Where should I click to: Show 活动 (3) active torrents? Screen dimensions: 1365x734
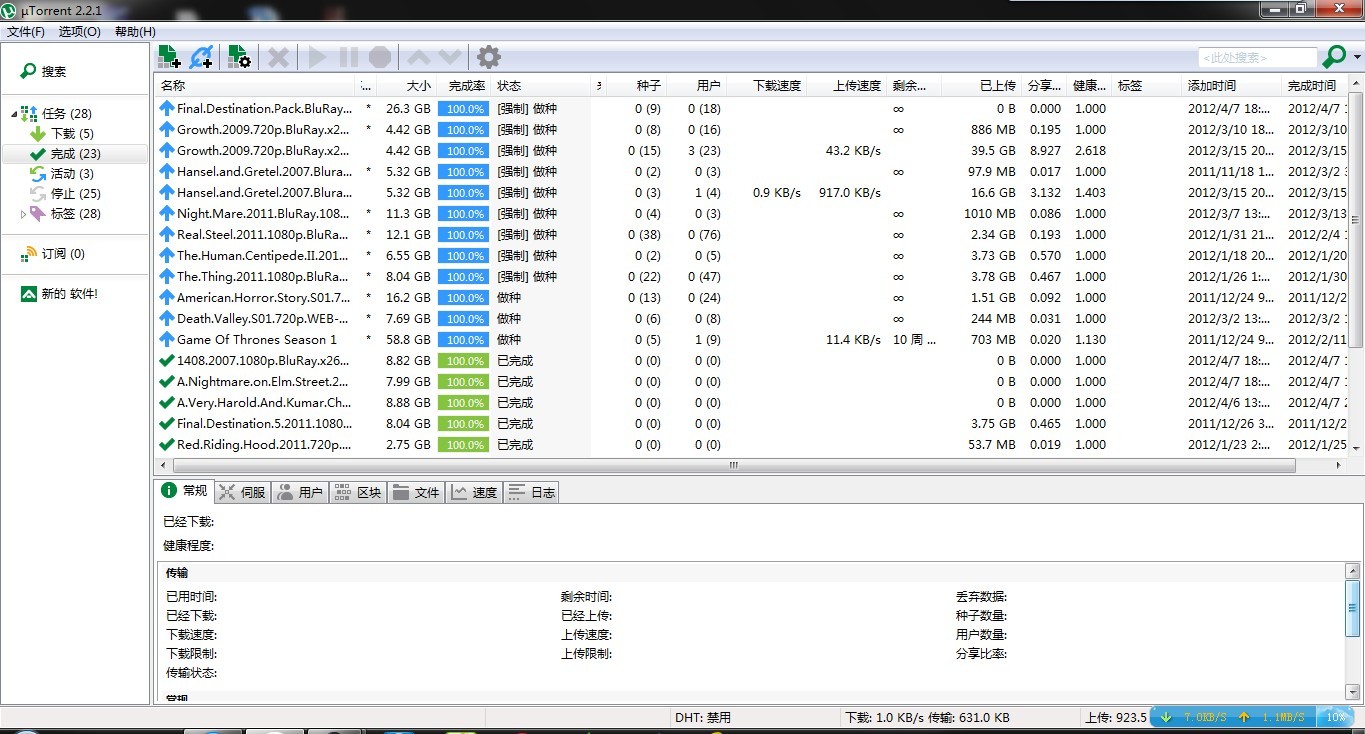(72, 174)
